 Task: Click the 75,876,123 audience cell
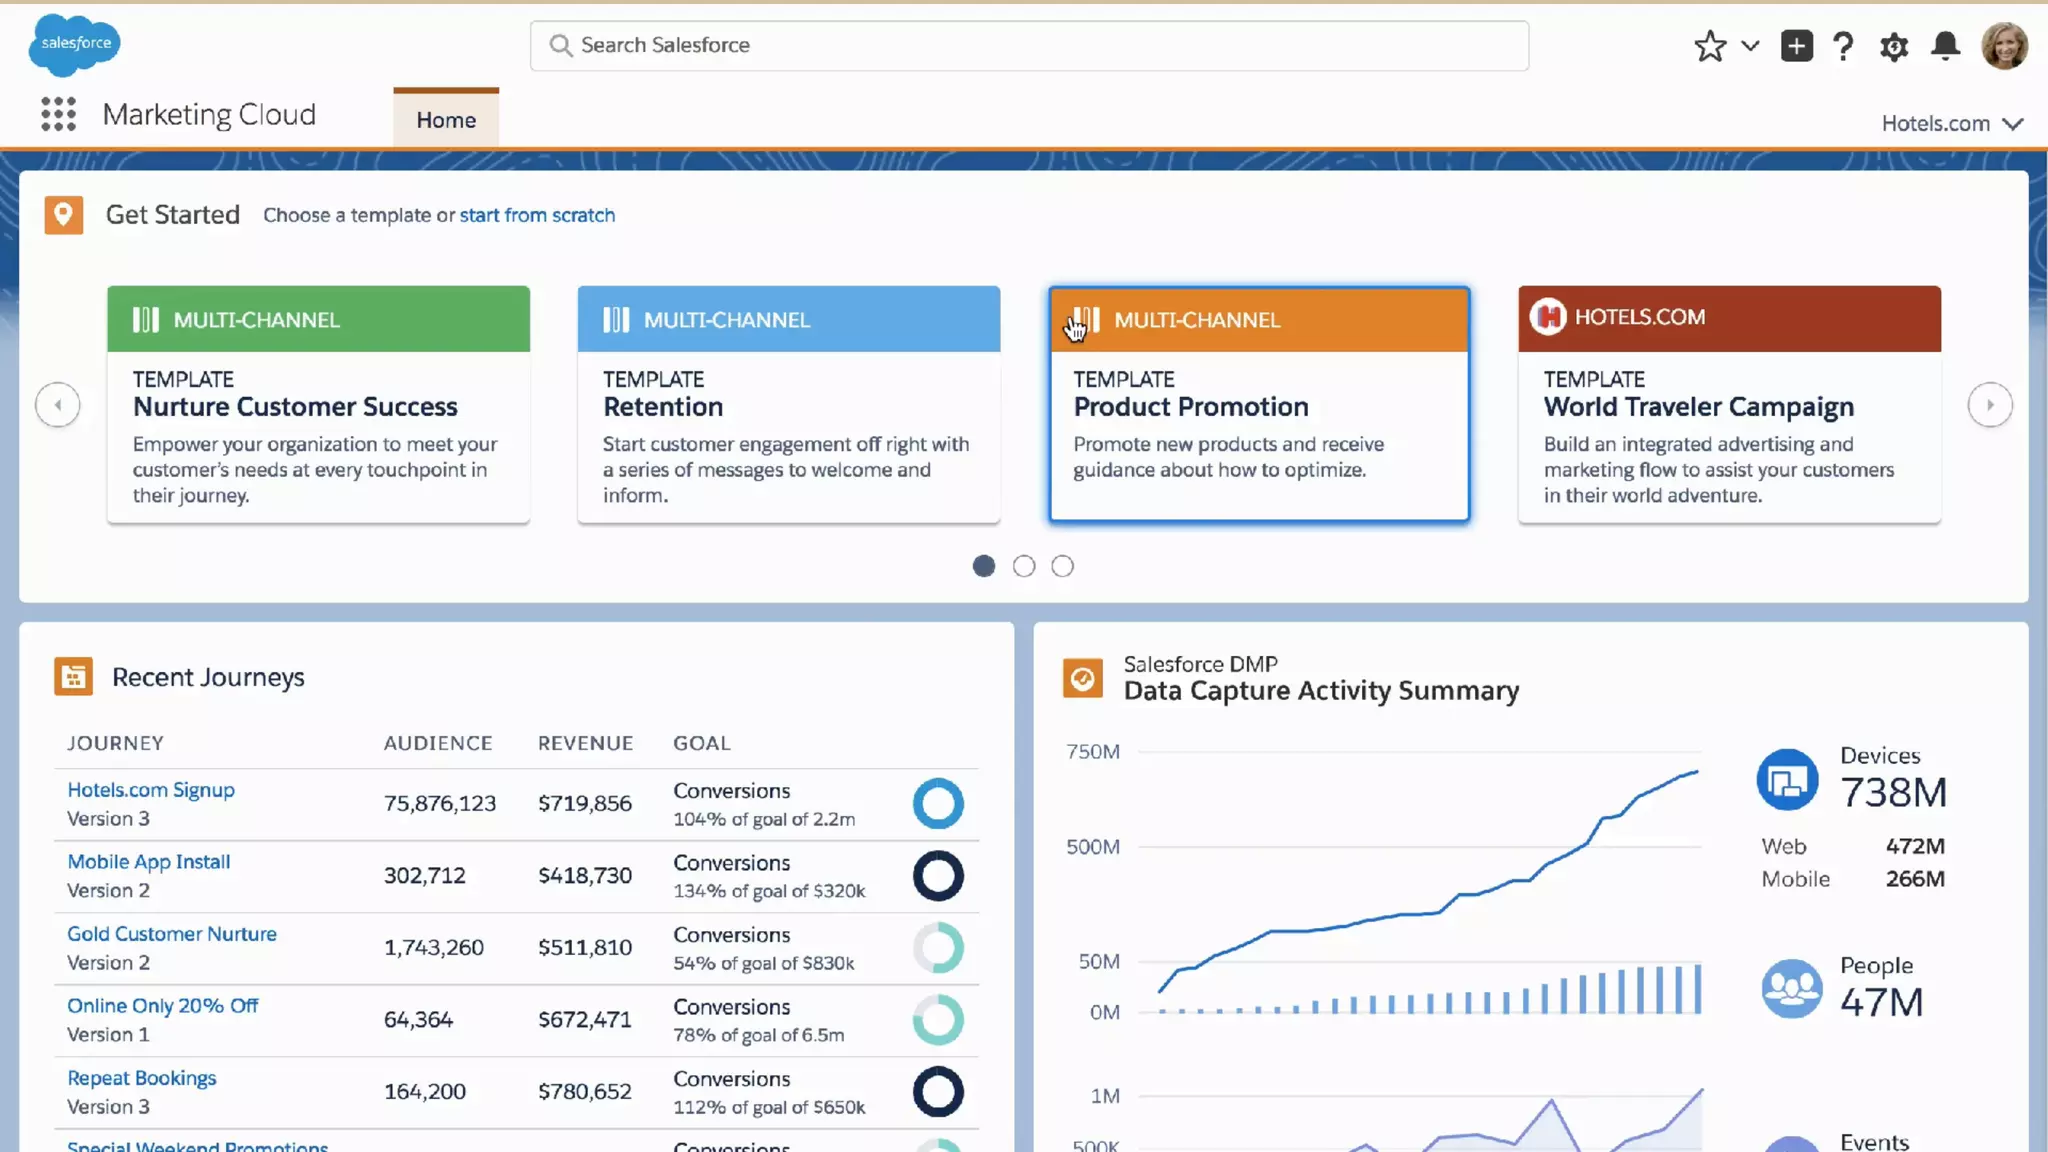point(440,803)
